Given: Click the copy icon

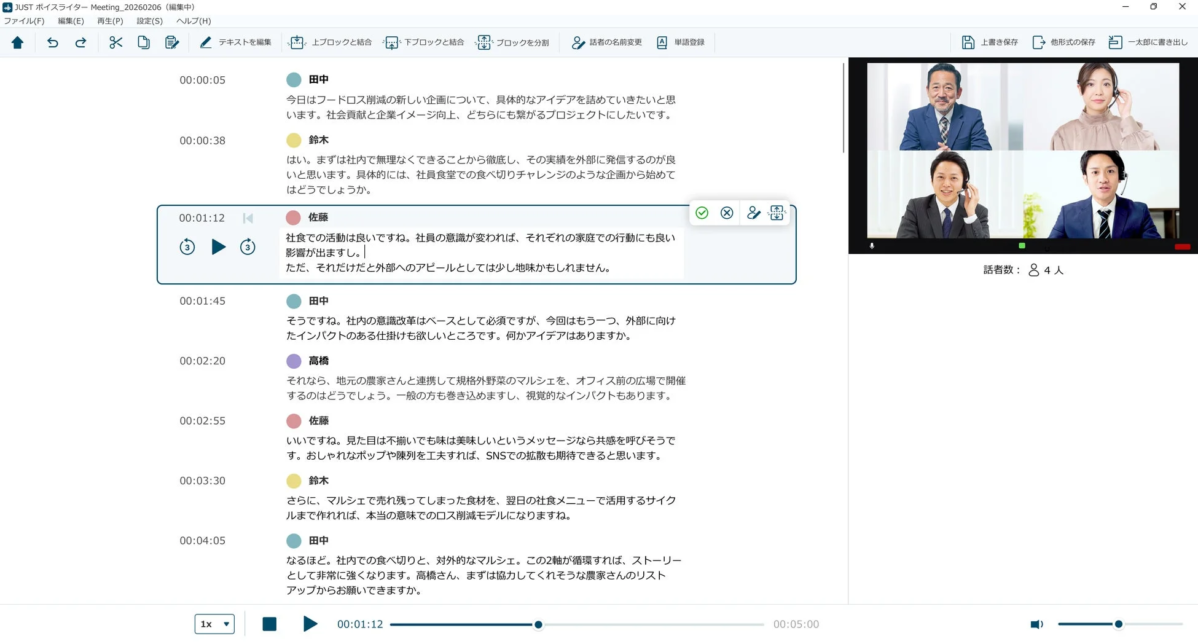Looking at the screenshot, I should [144, 42].
